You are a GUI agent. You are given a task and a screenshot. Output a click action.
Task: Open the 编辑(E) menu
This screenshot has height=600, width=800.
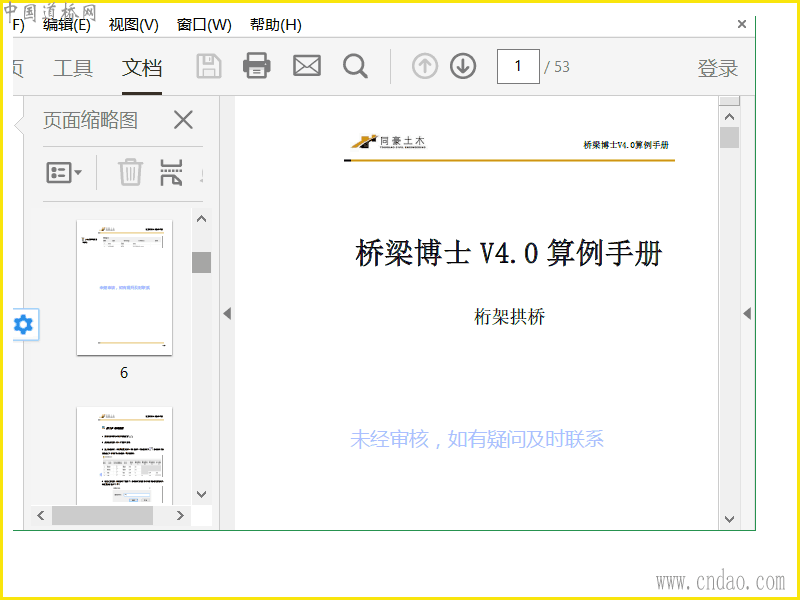[67, 24]
